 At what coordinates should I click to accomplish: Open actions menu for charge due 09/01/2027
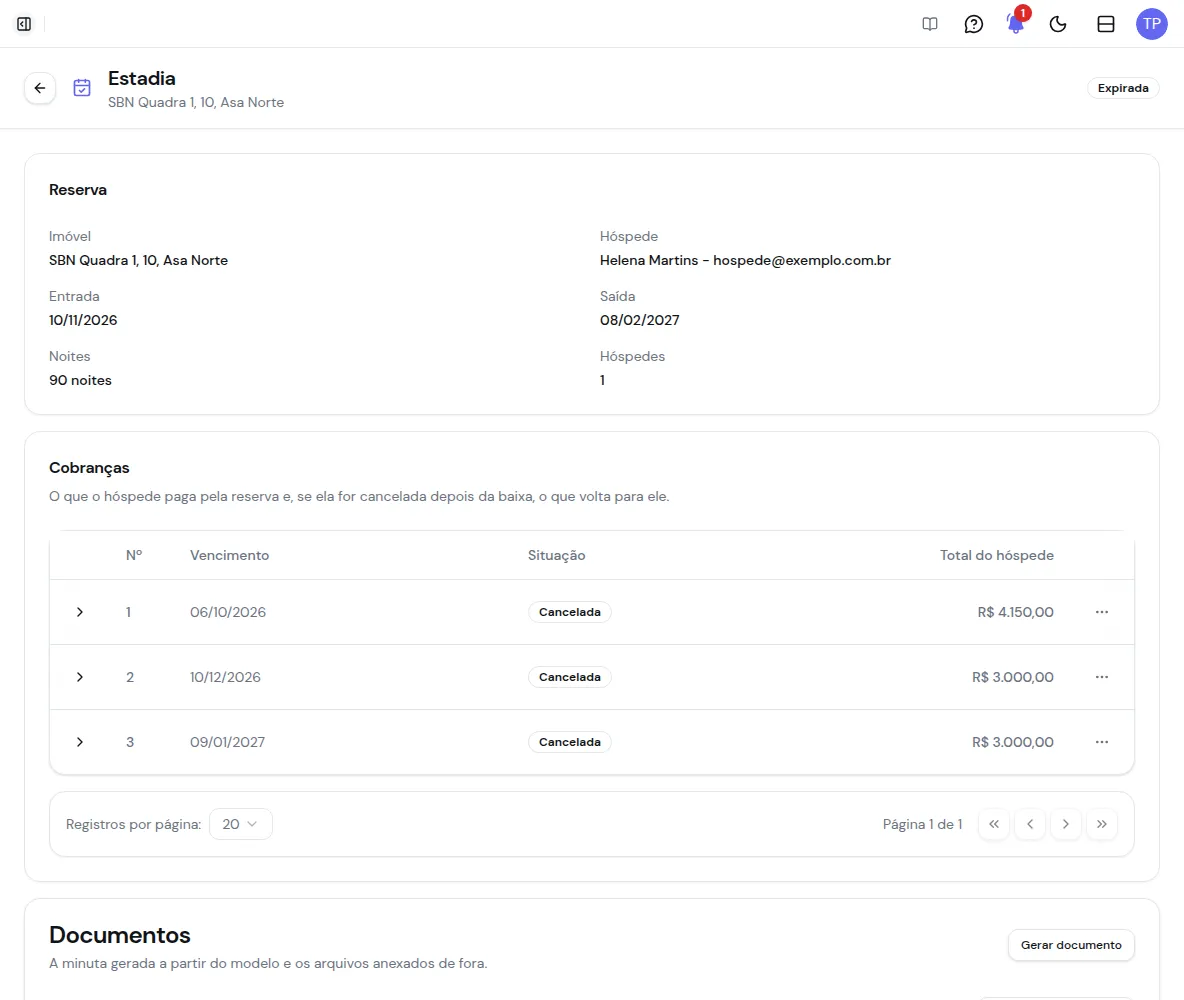(1102, 742)
